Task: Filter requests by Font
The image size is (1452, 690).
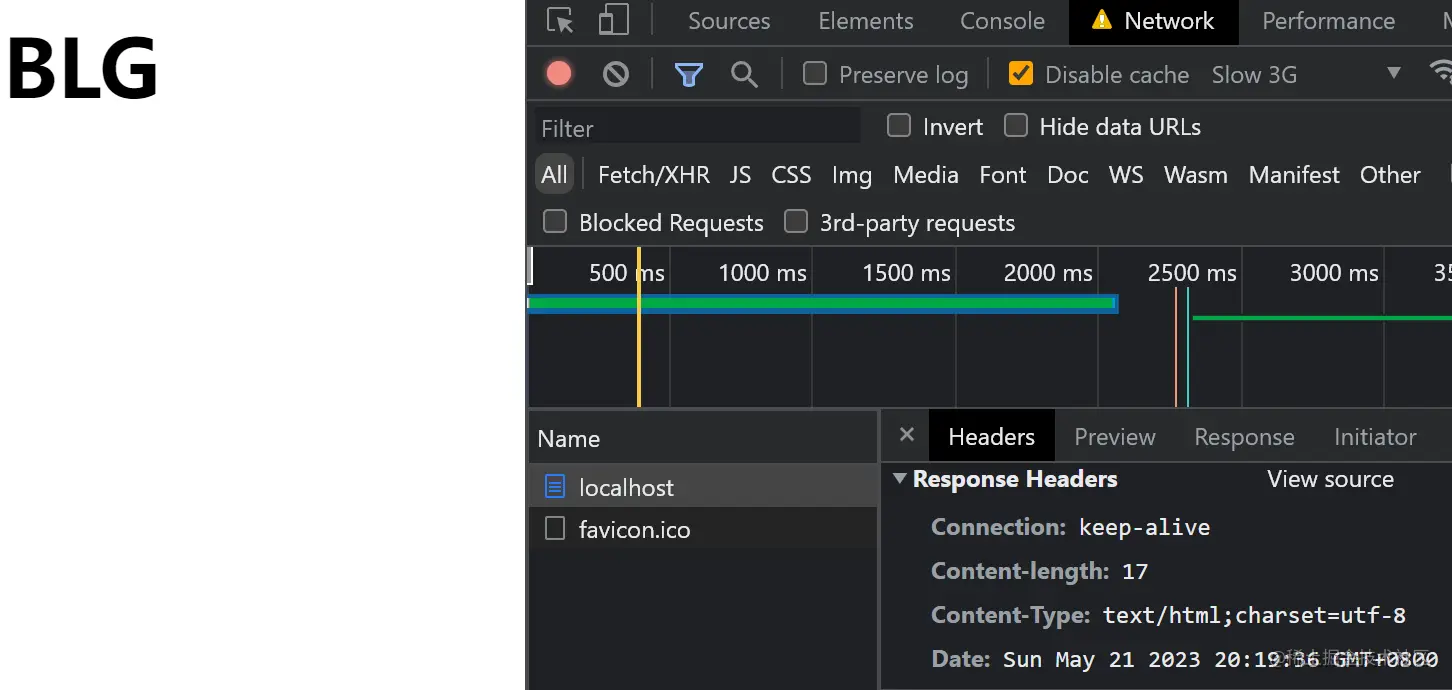Action: [x=1003, y=175]
